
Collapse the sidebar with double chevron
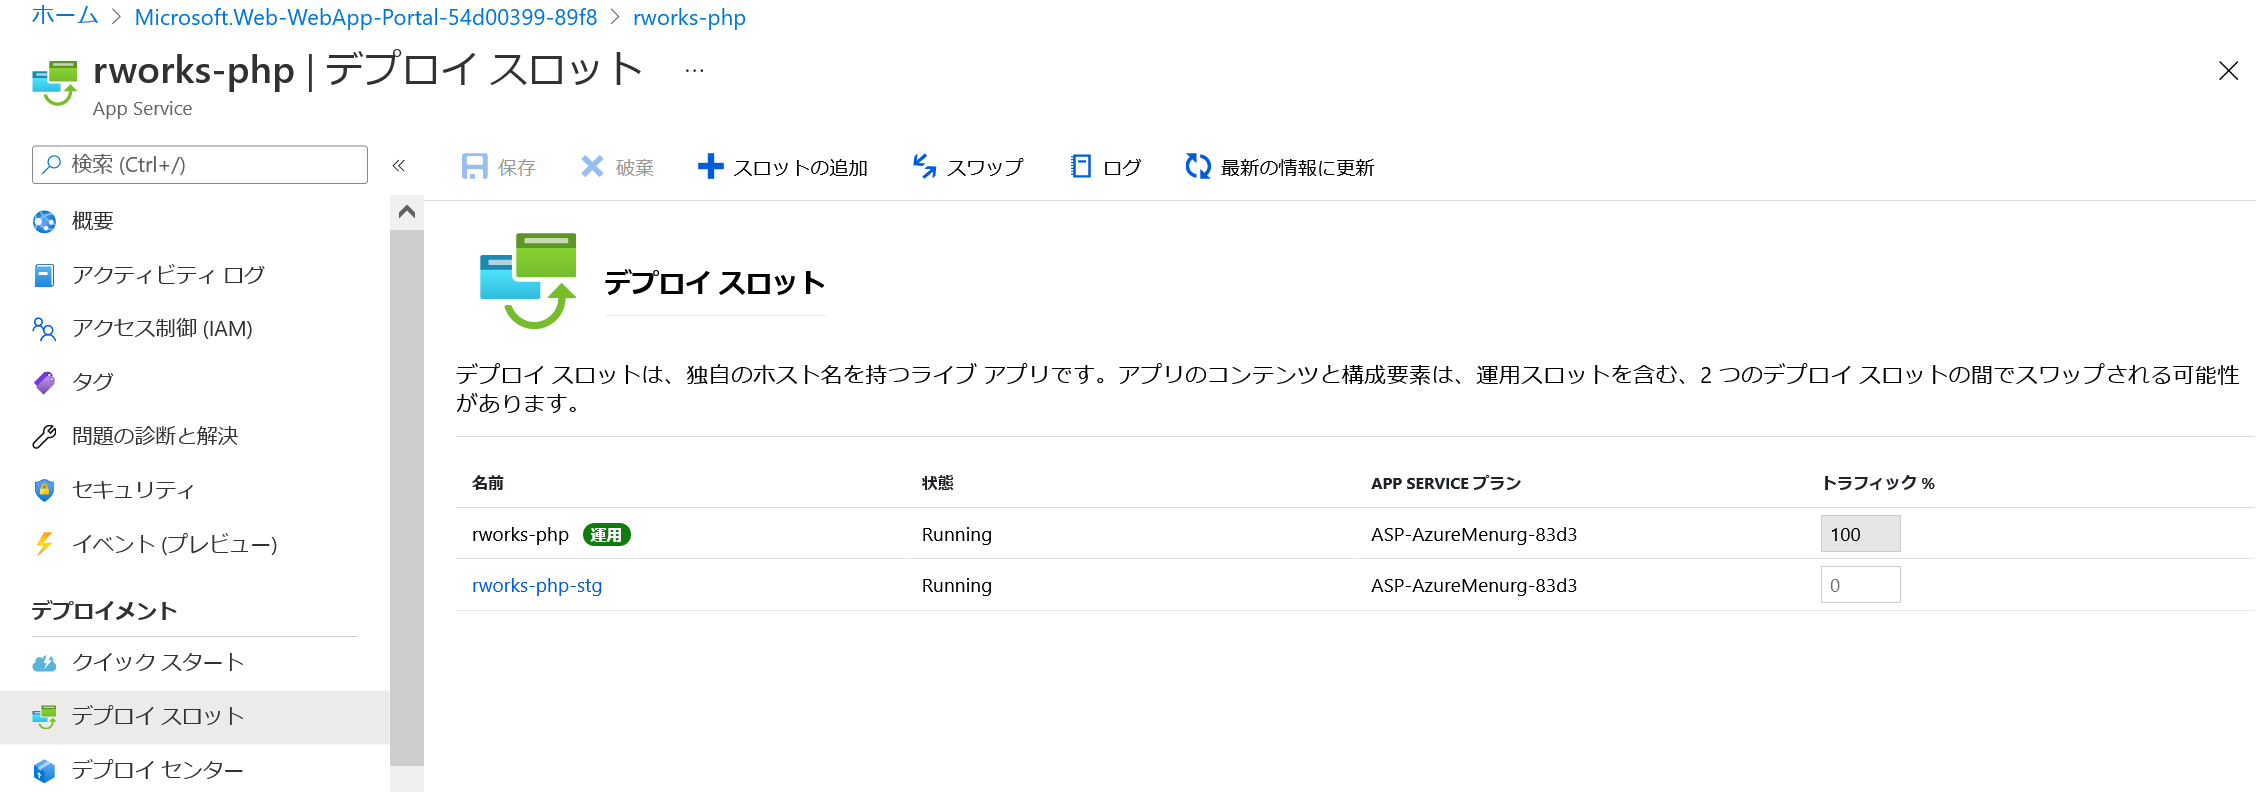pyautogui.click(x=399, y=165)
